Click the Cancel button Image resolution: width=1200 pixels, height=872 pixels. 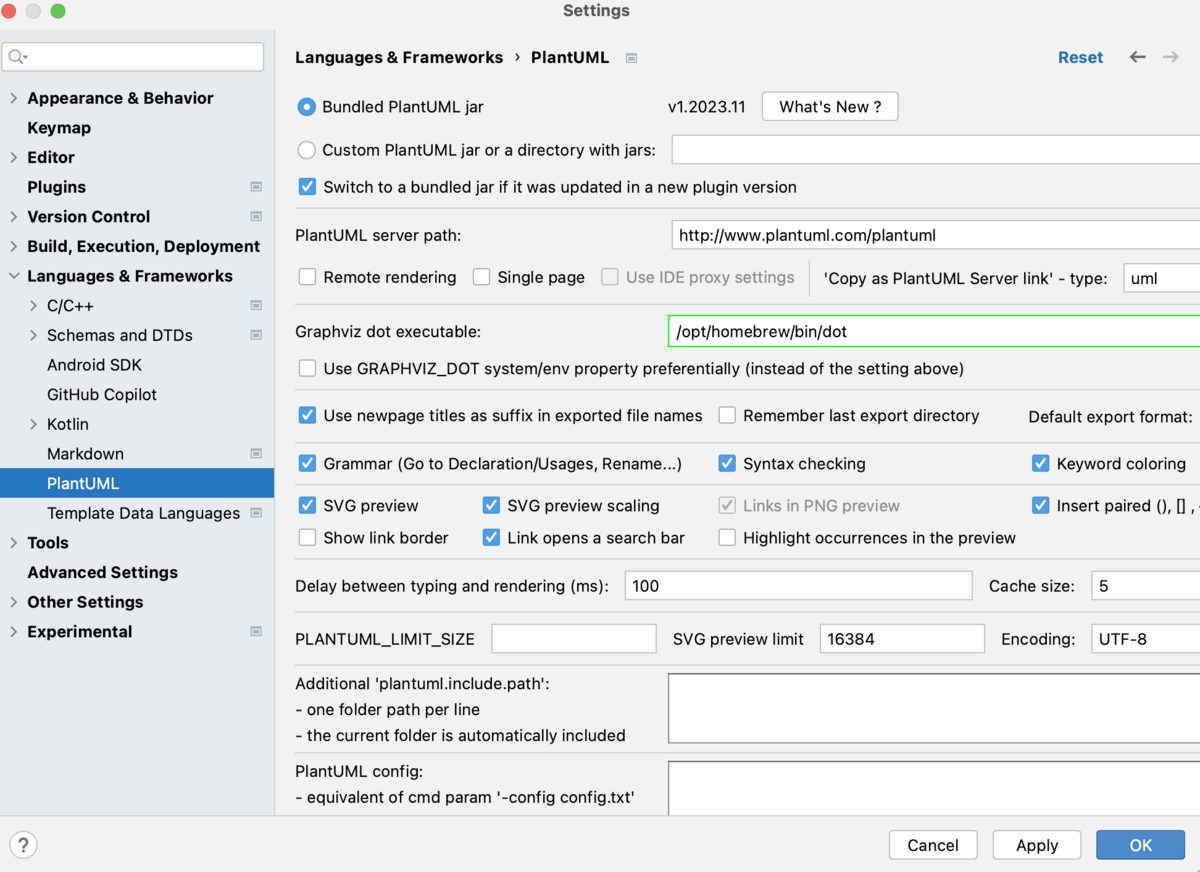point(933,845)
